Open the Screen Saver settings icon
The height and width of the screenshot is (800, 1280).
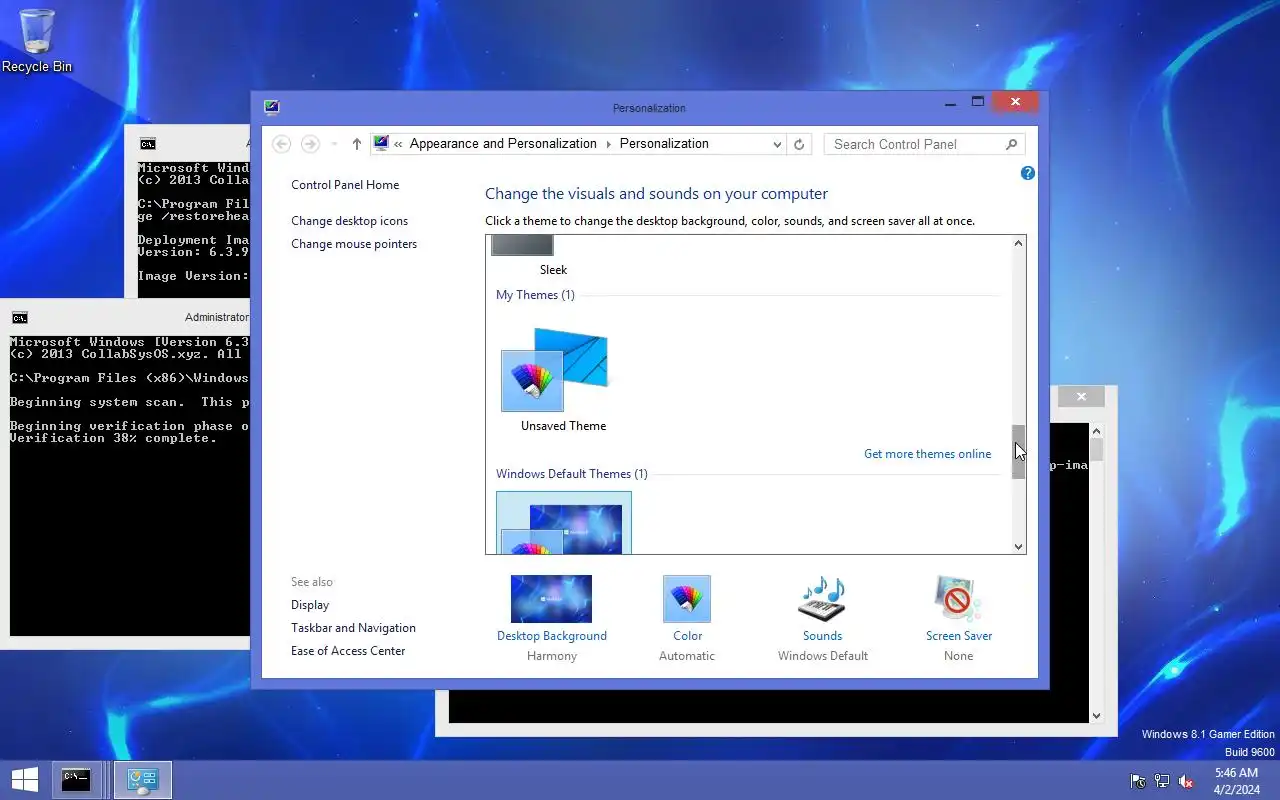pyautogui.click(x=958, y=599)
